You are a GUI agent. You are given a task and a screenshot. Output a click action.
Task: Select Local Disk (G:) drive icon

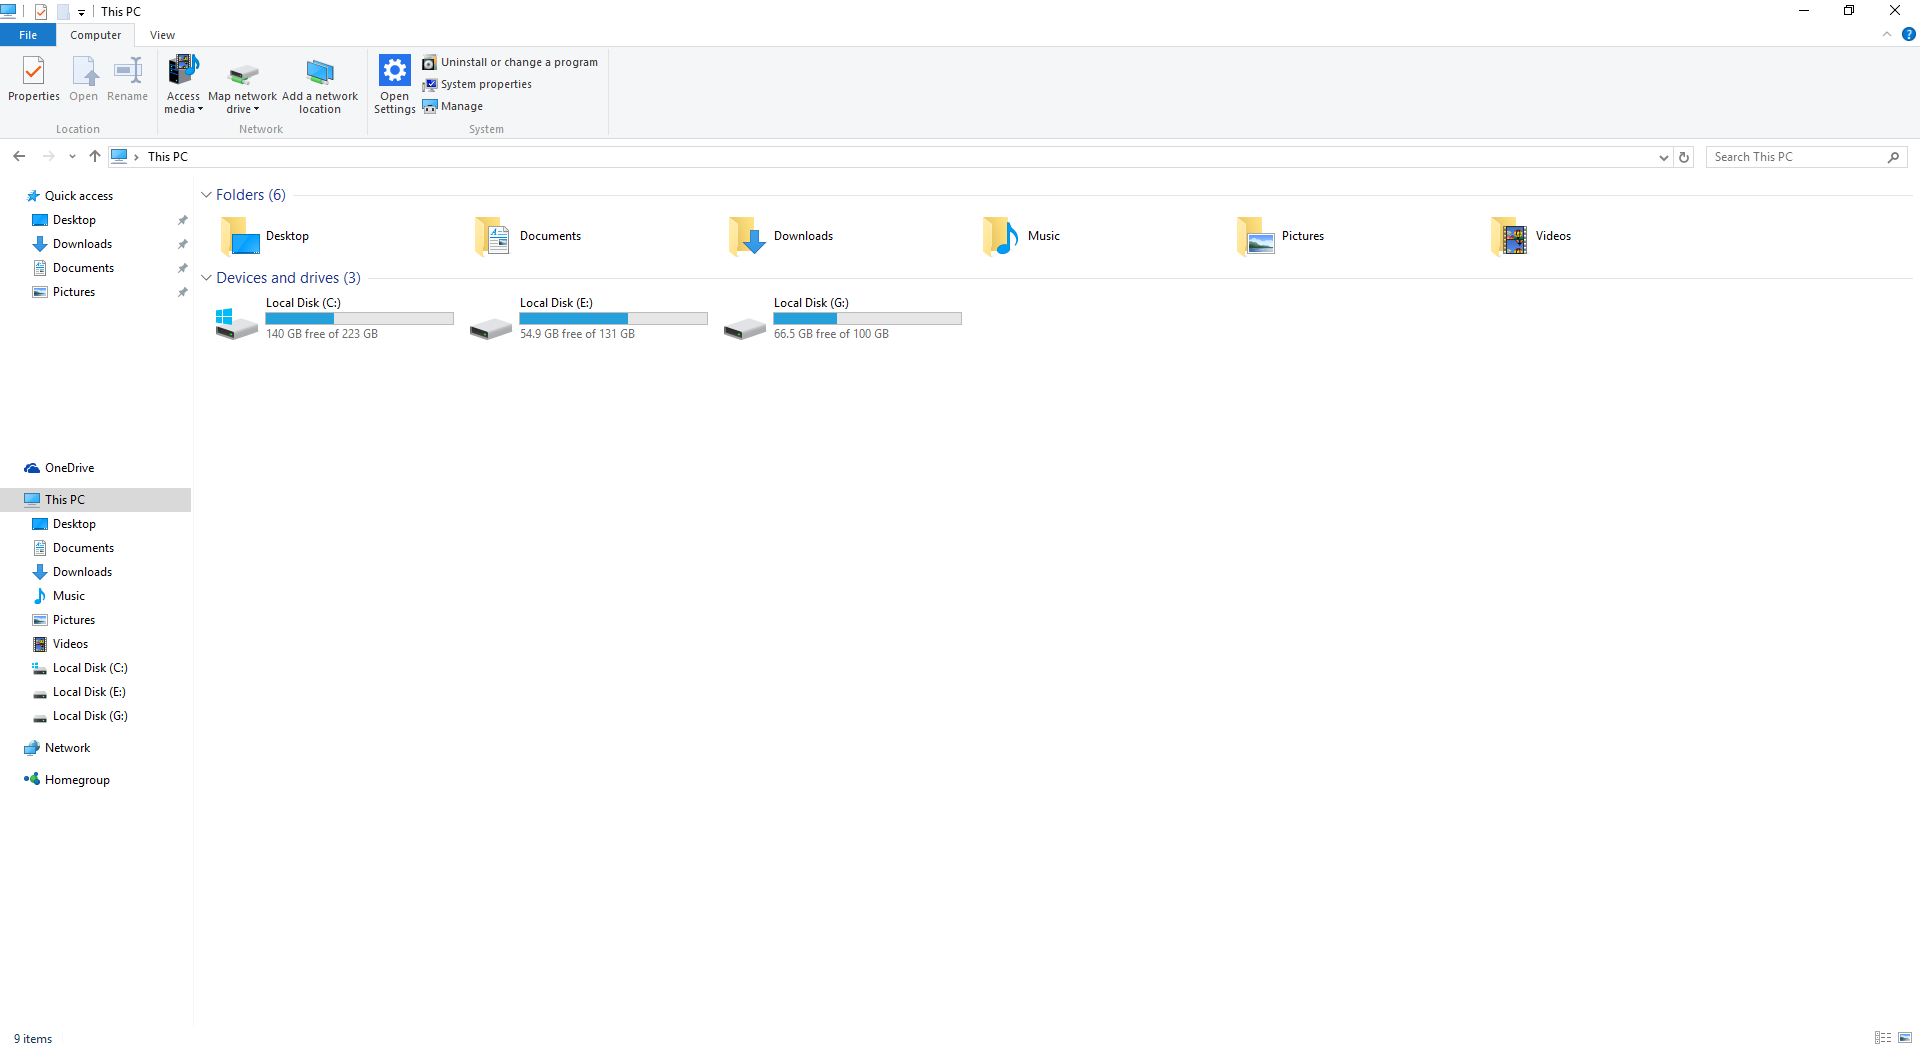point(745,327)
